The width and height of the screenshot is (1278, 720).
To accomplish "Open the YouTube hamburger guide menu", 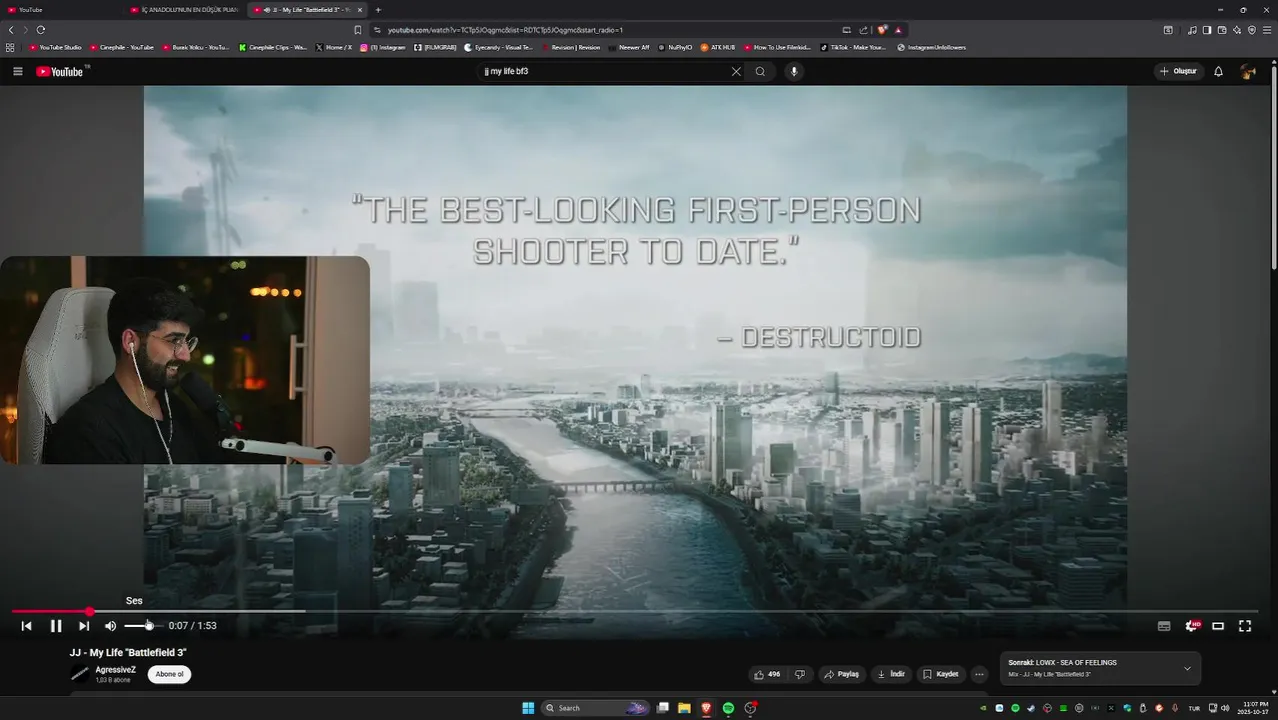I will (x=17, y=71).
